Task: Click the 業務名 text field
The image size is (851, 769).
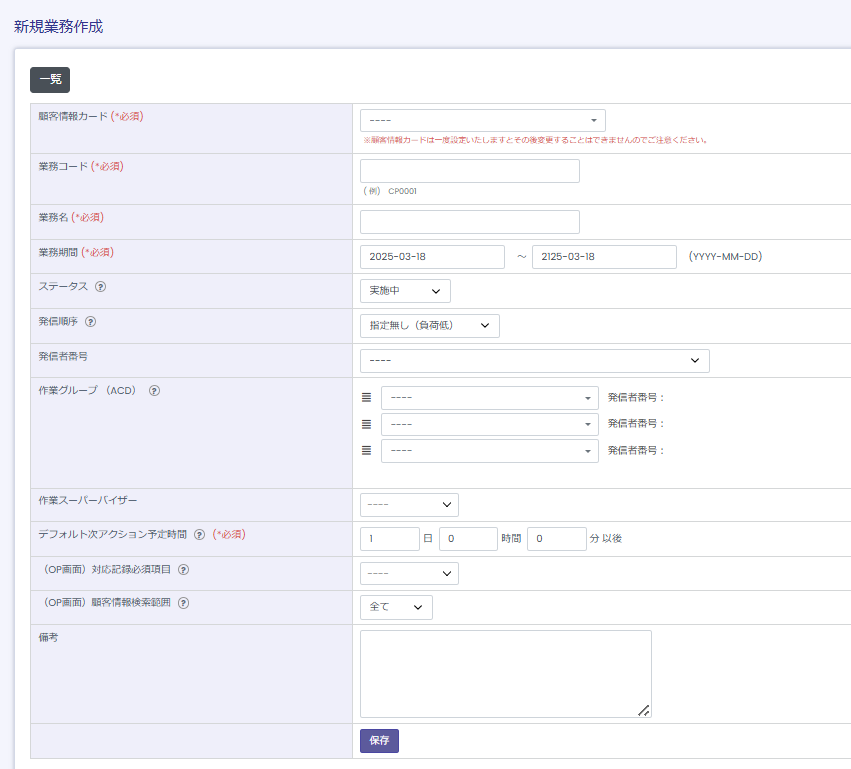Action: pyautogui.click(x=469, y=222)
